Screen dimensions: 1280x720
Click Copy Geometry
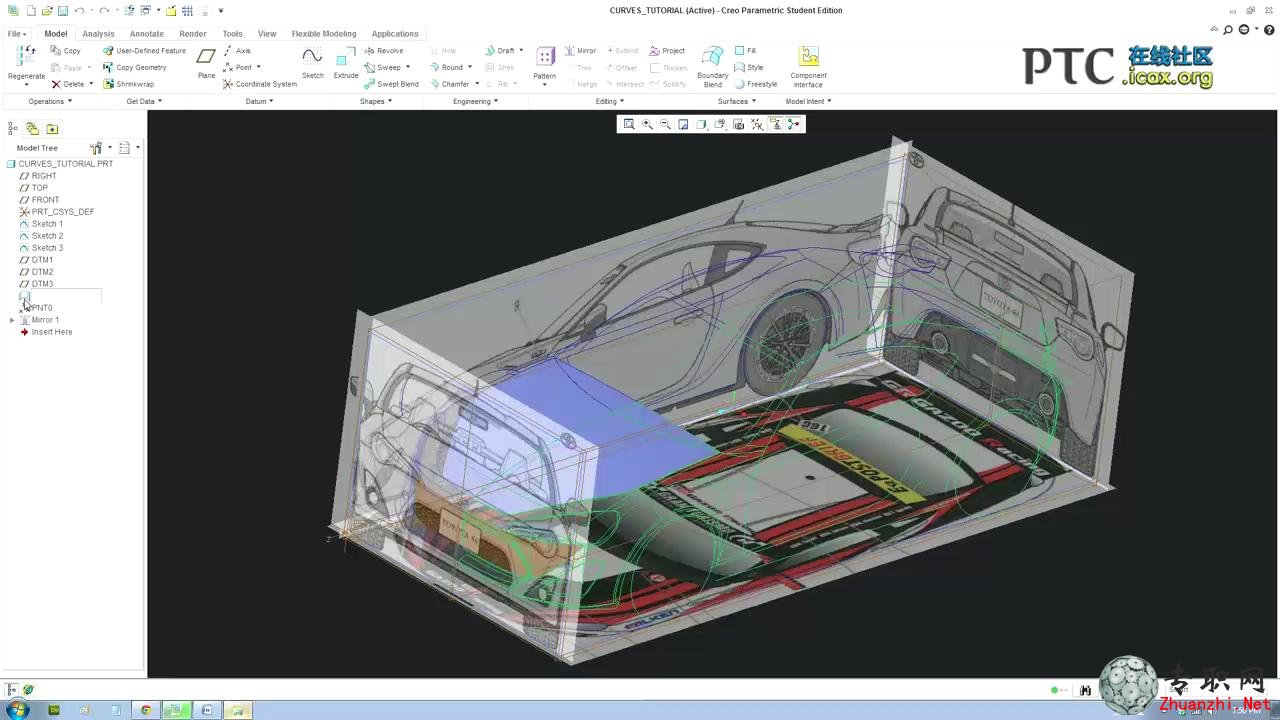click(135, 68)
